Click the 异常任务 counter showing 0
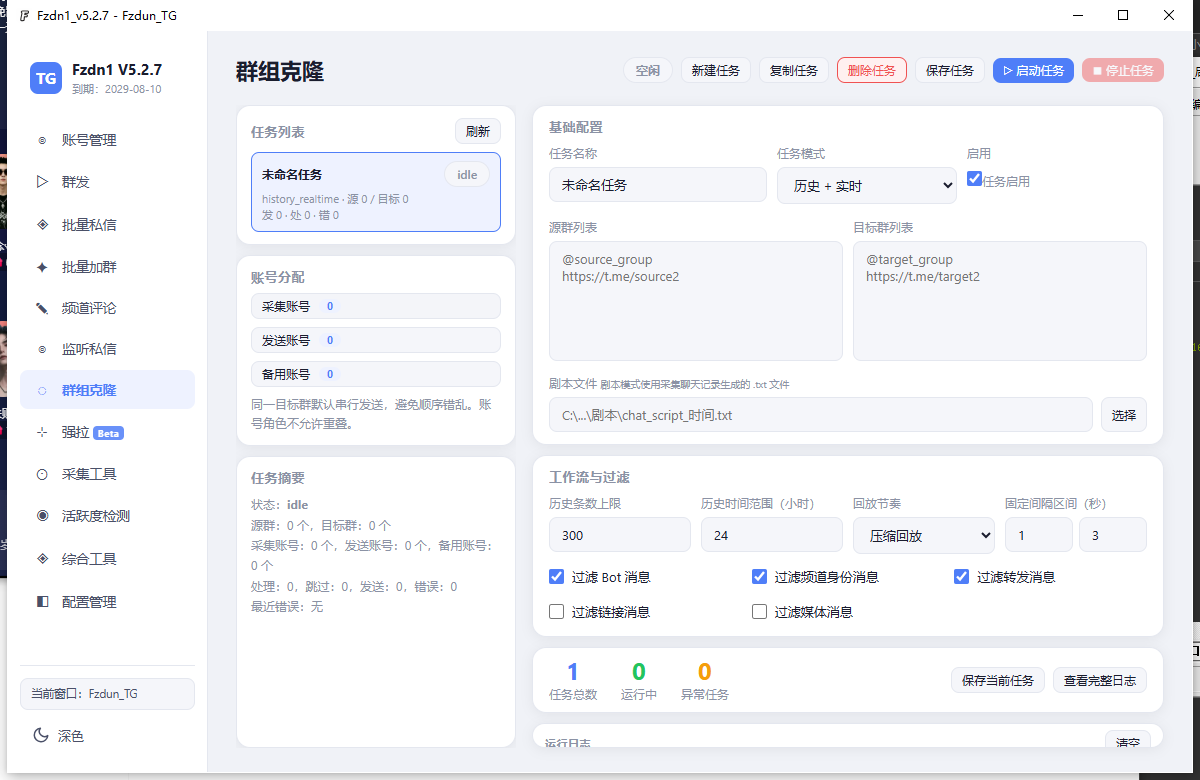This screenshot has height=780, width=1200. [705, 680]
